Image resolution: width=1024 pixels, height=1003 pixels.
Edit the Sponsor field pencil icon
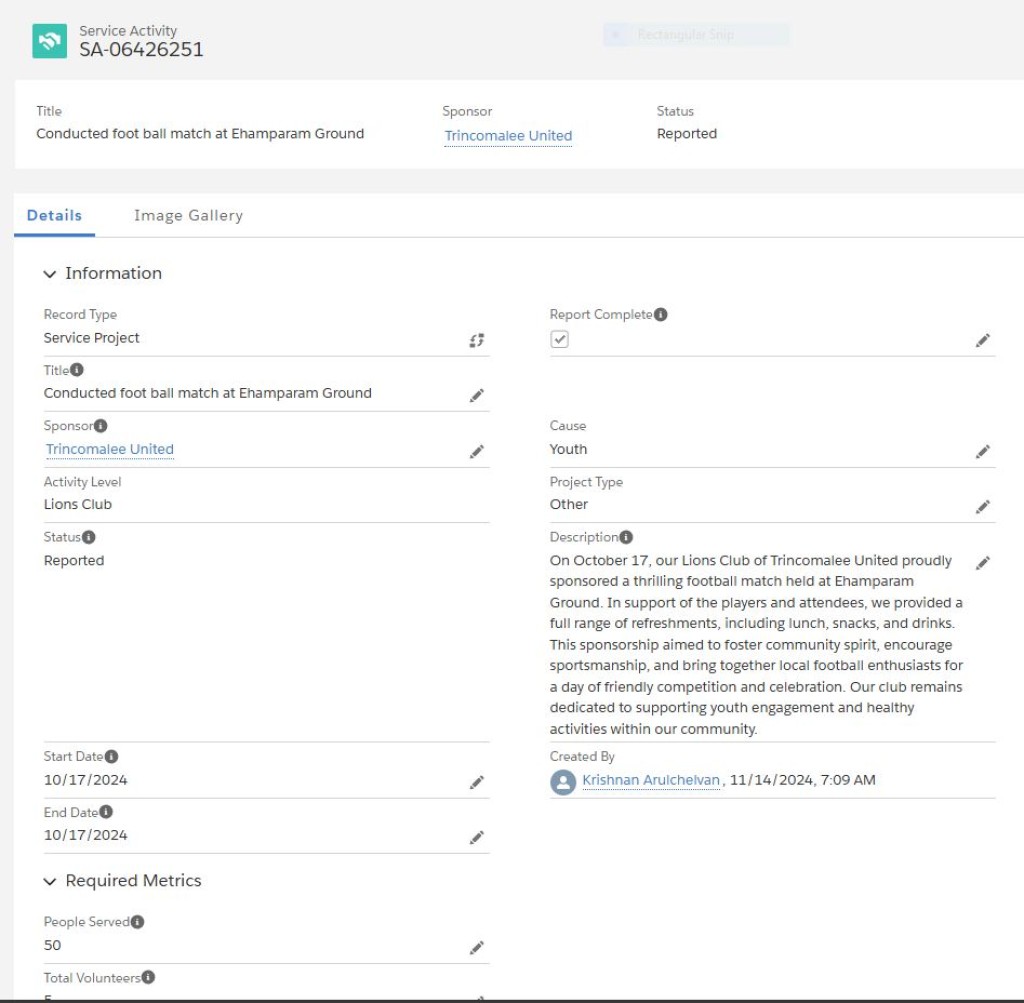(x=477, y=452)
